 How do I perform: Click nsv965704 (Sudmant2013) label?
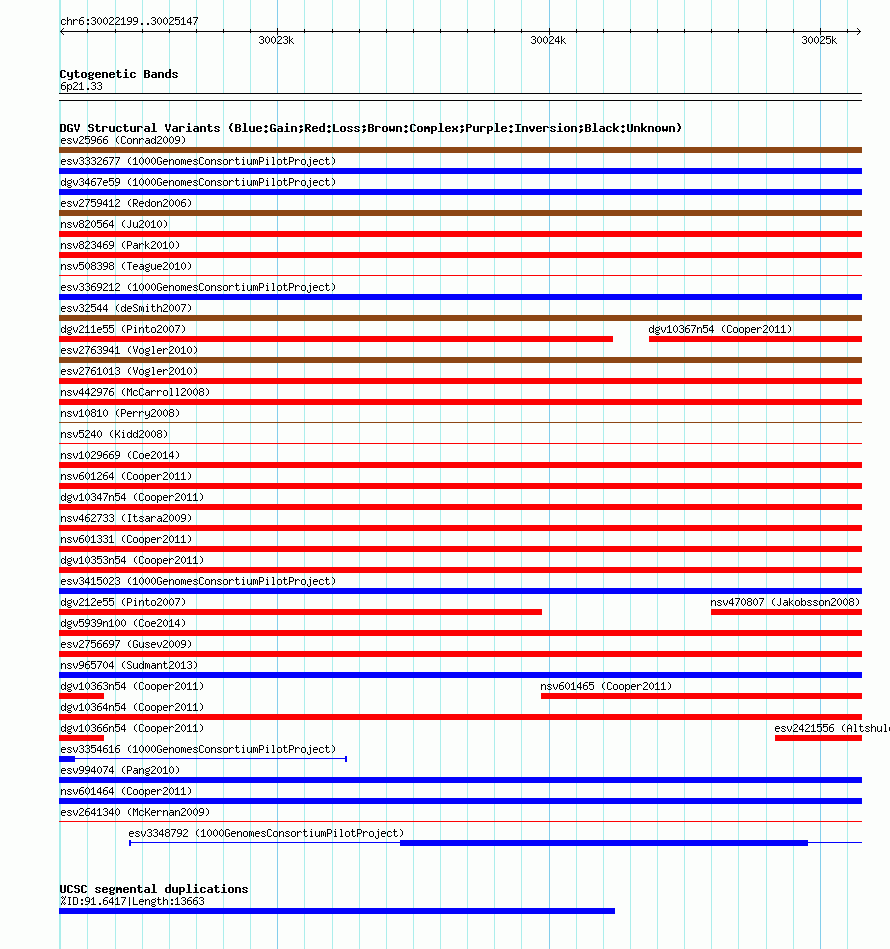coord(129,665)
